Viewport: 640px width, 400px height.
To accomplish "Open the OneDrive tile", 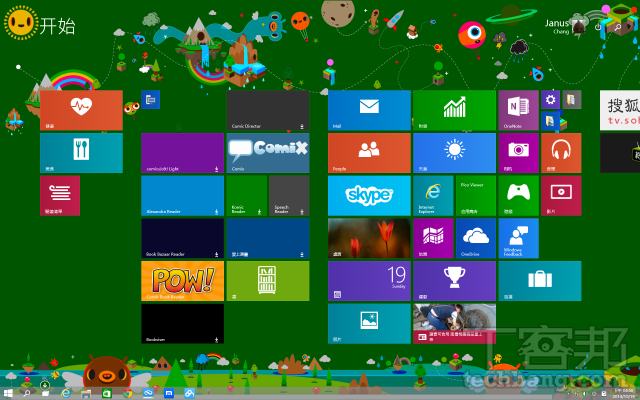I will coord(475,238).
